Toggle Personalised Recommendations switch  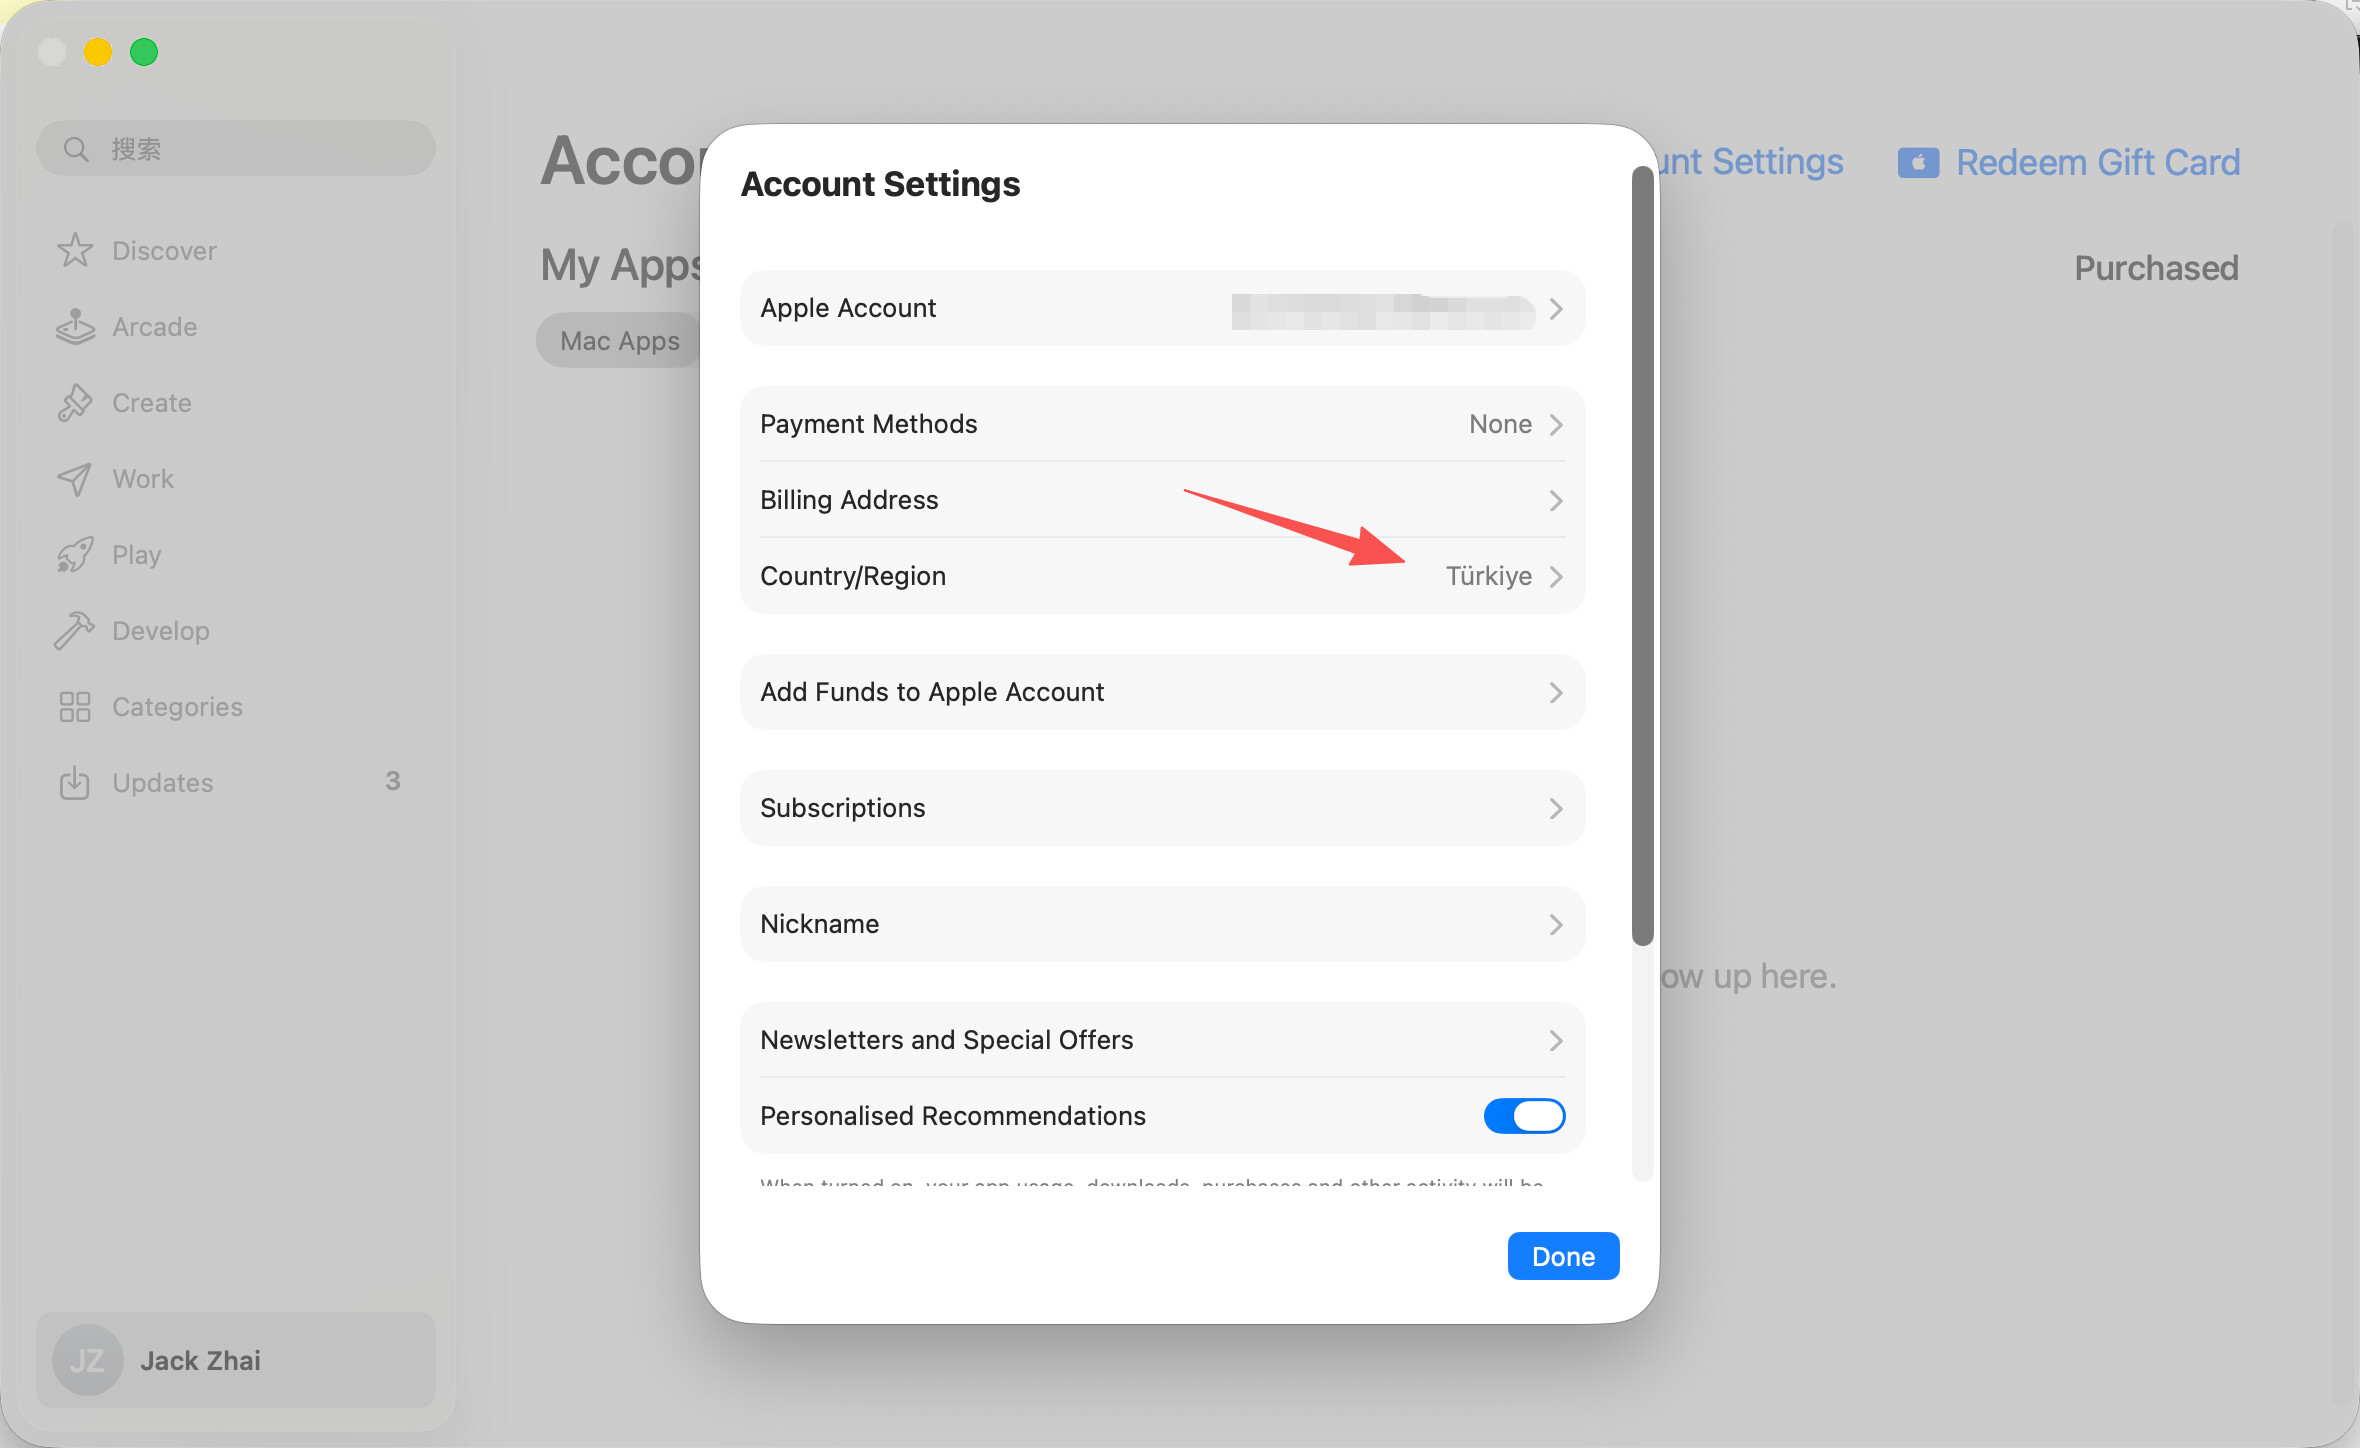tap(1524, 1115)
